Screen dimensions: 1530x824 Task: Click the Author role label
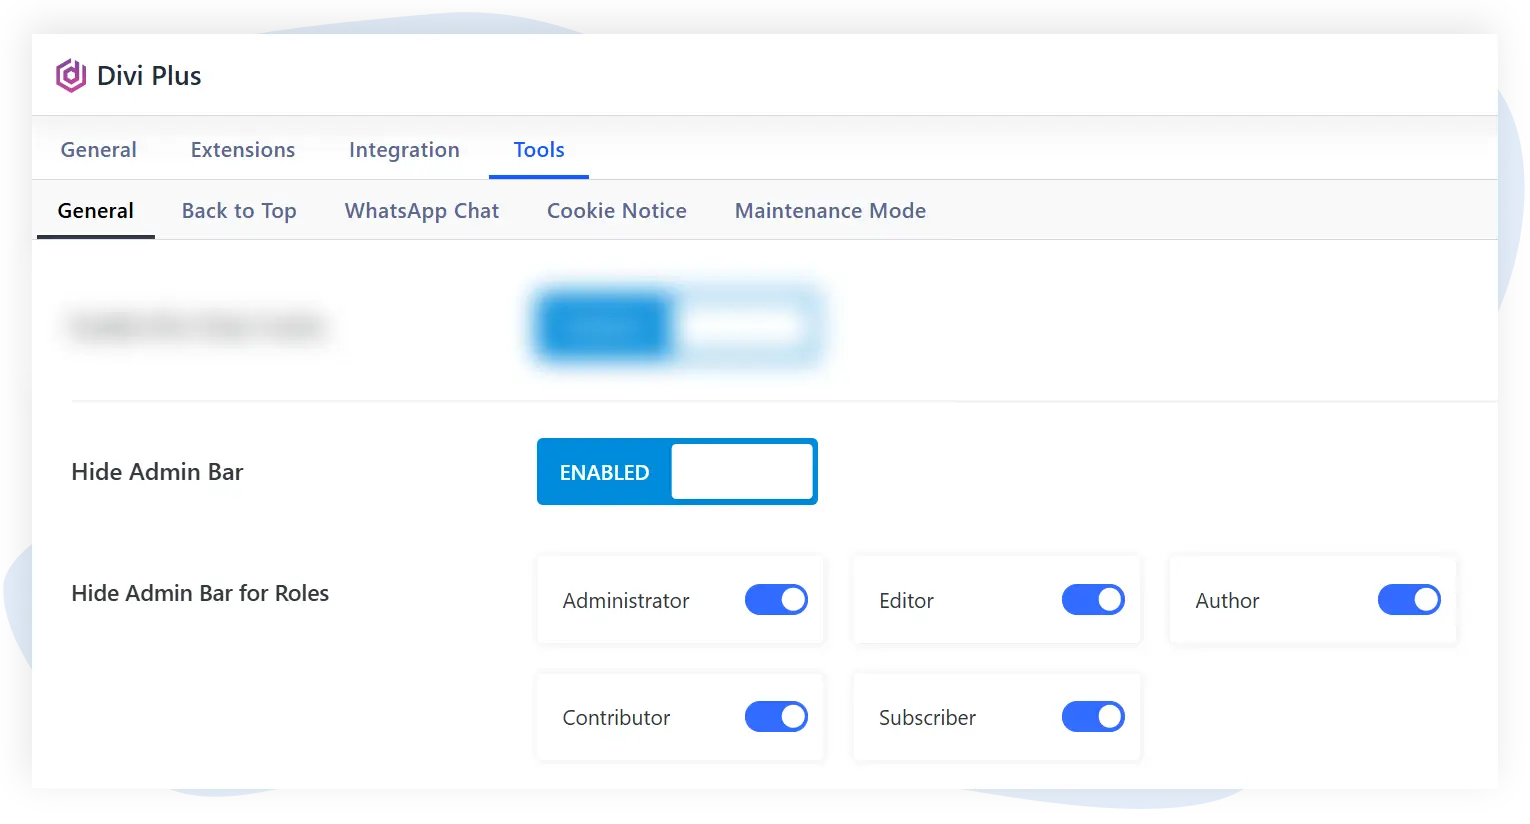pos(1227,601)
